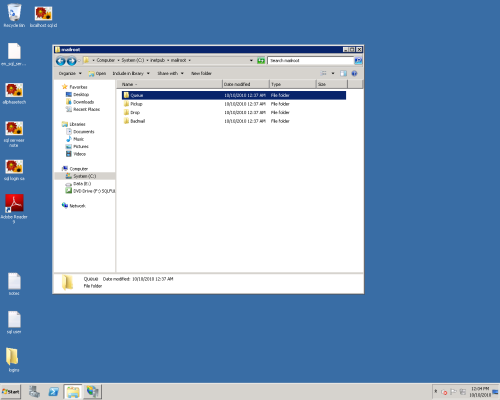Launch PowerShell from the taskbar
The height and width of the screenshot is (400, 500).
[x=53, y=392]
